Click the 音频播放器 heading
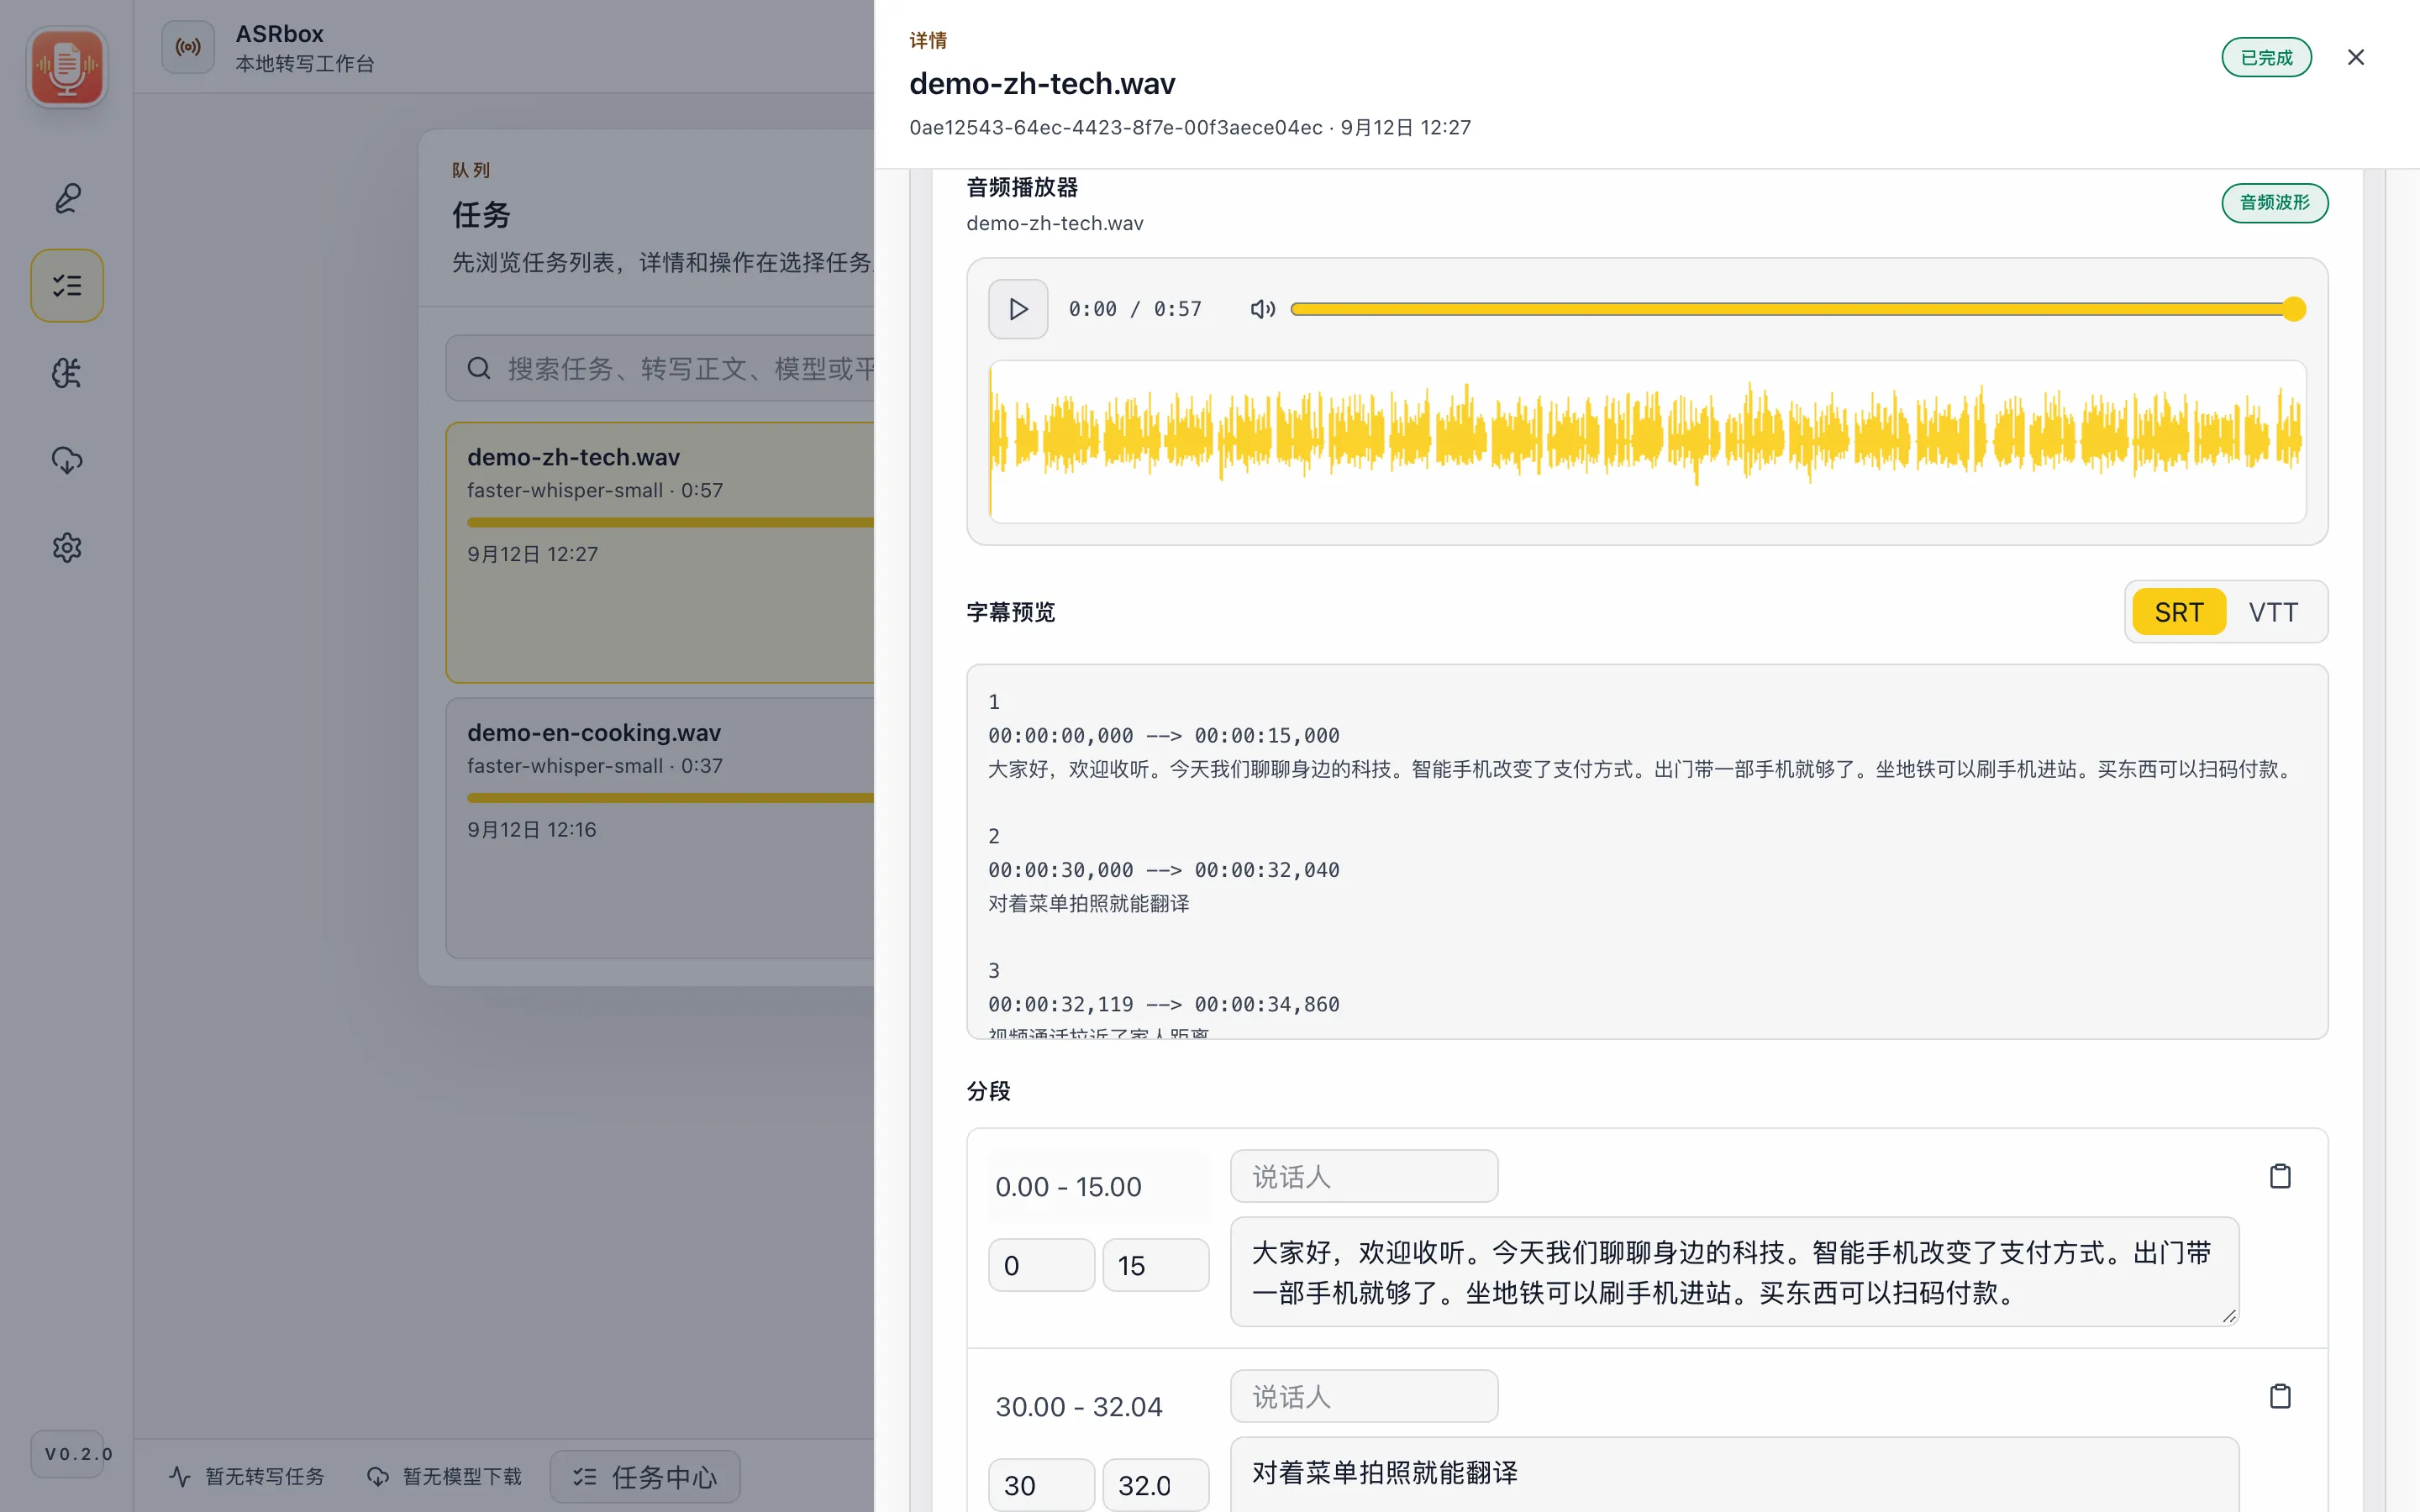2420x1512 pixels. click(1022, 187)
